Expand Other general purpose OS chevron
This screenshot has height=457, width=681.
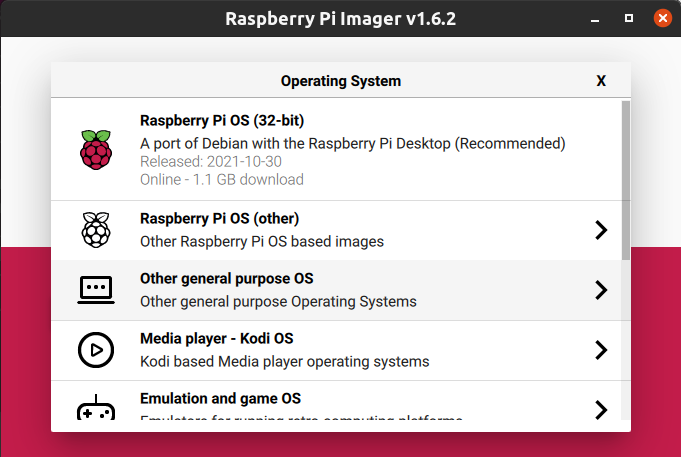click(601, 290)
